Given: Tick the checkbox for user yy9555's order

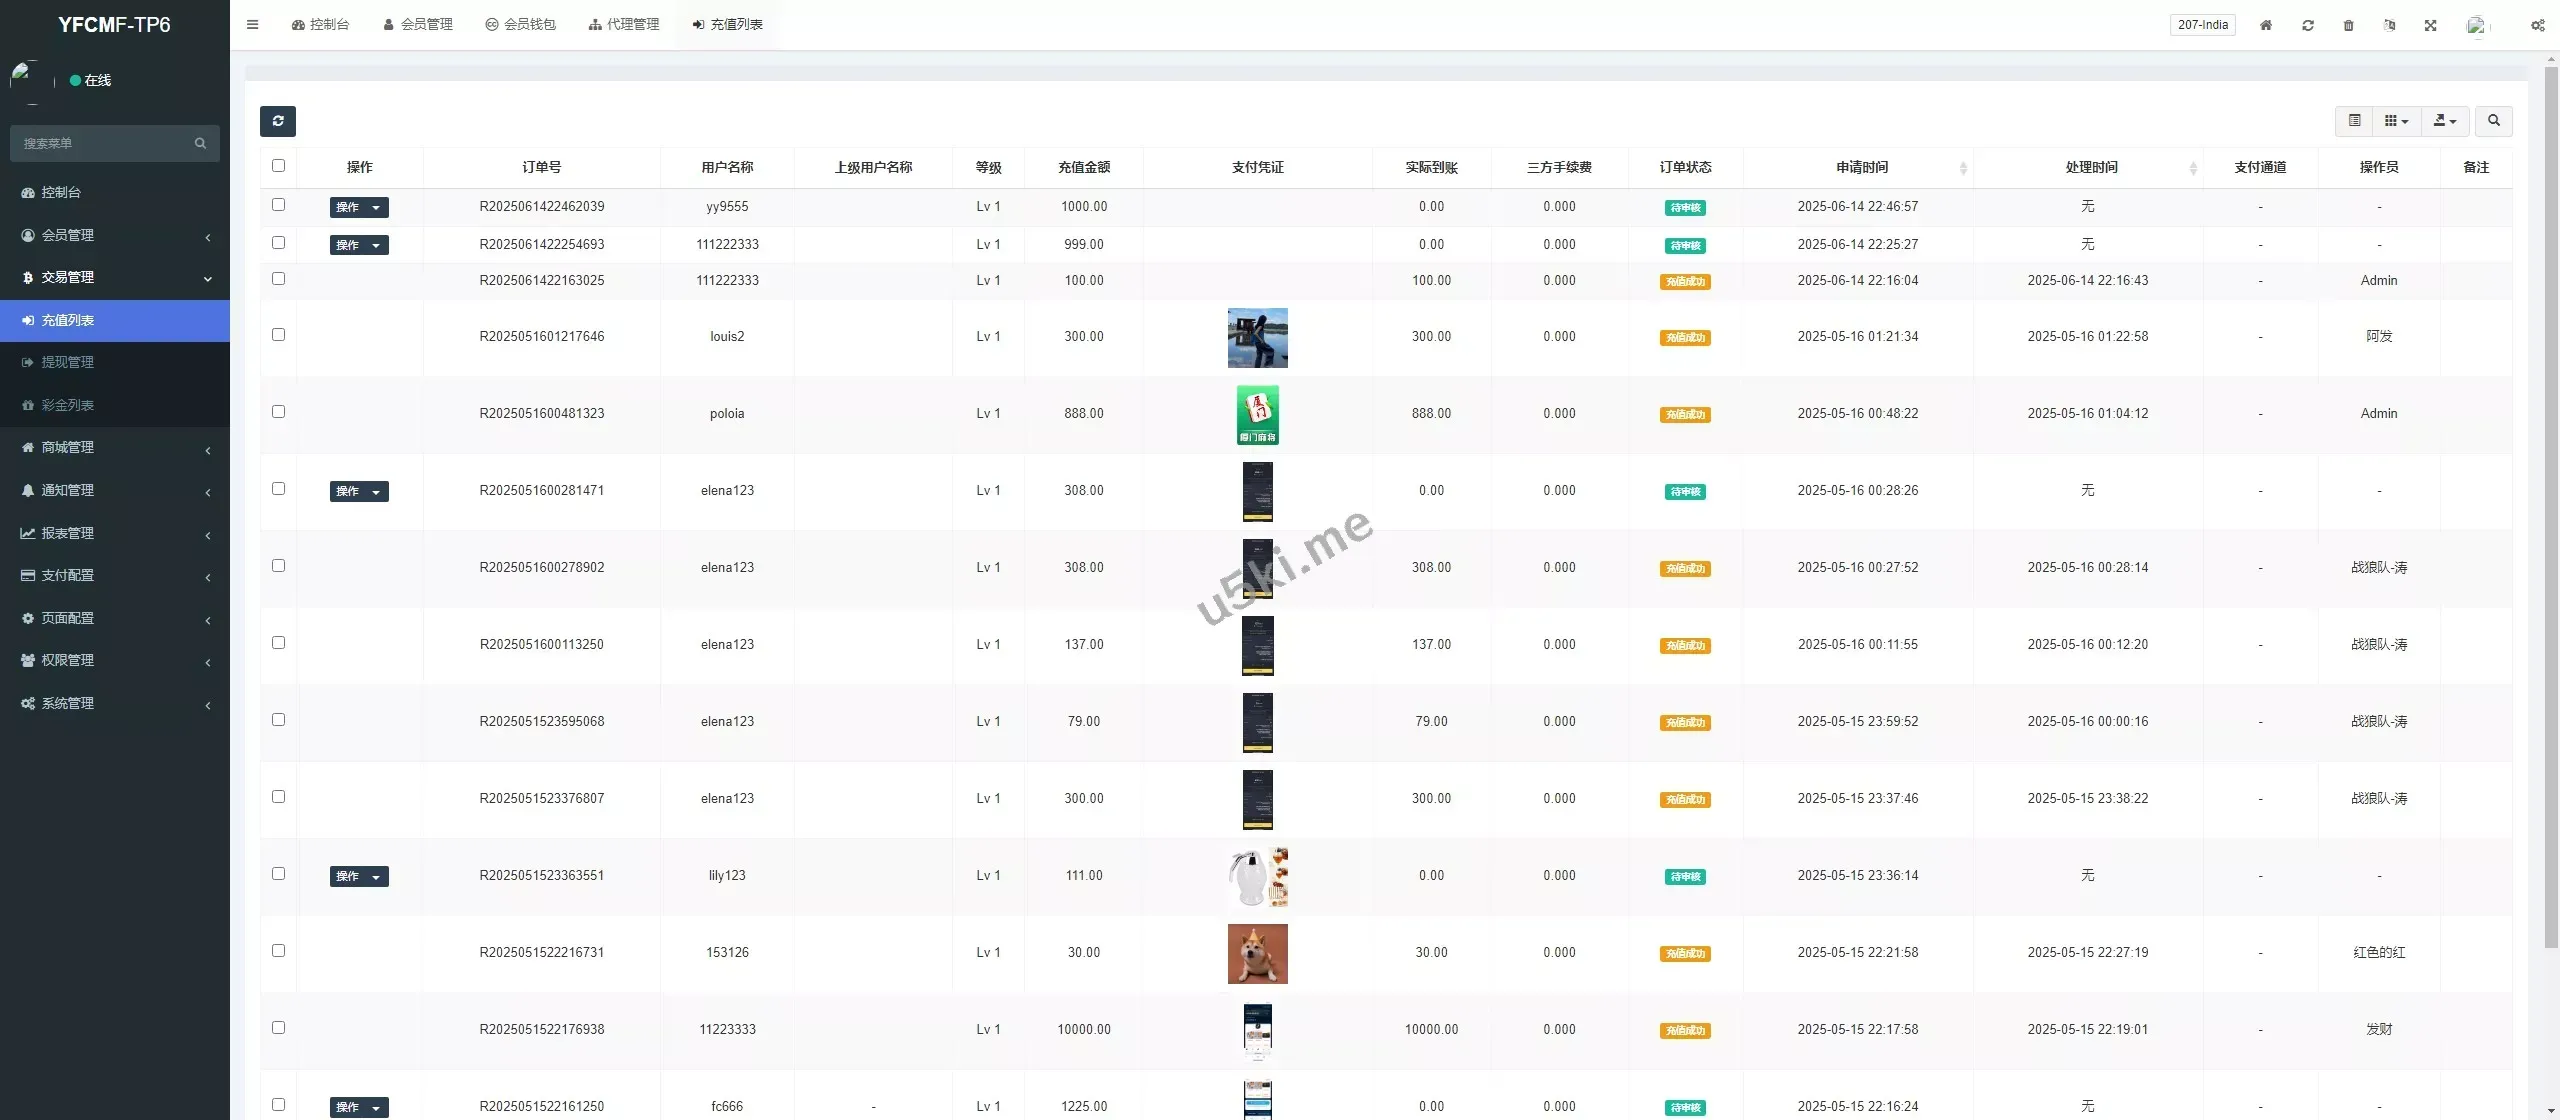Looking at the screenshot, I should pyautogui.click(x=278, y=205).
